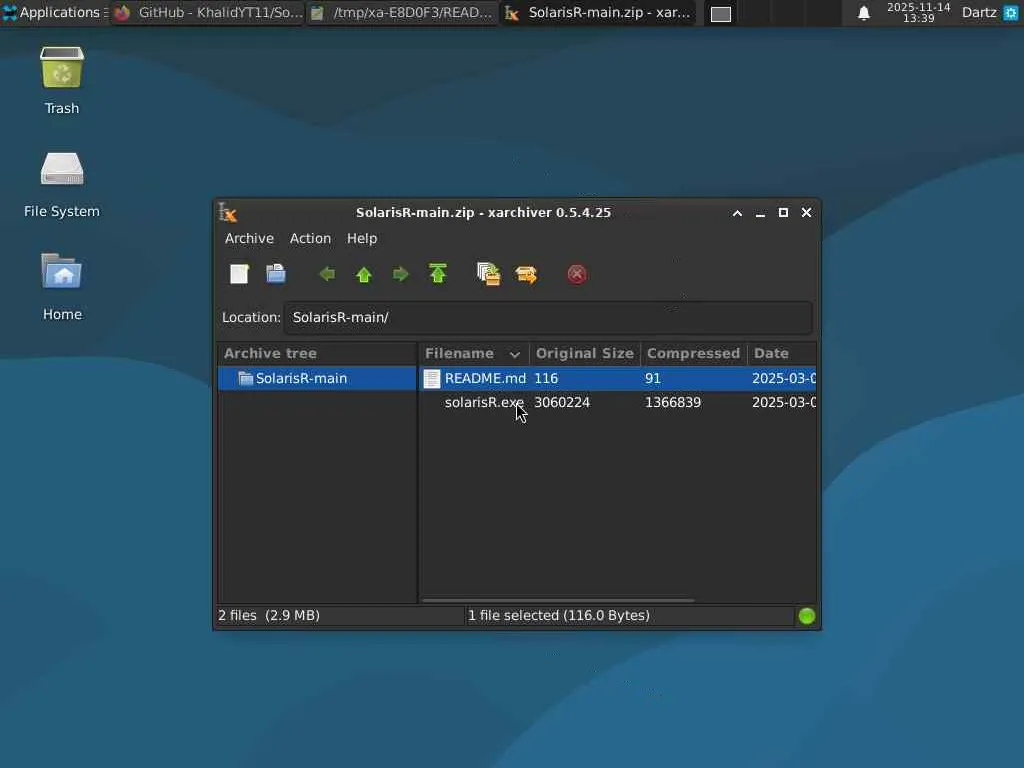The height and width of the screenshot is (768, 1024).
Task: Click the panel clock showing 13:39
Action: [x=918, y=12]
